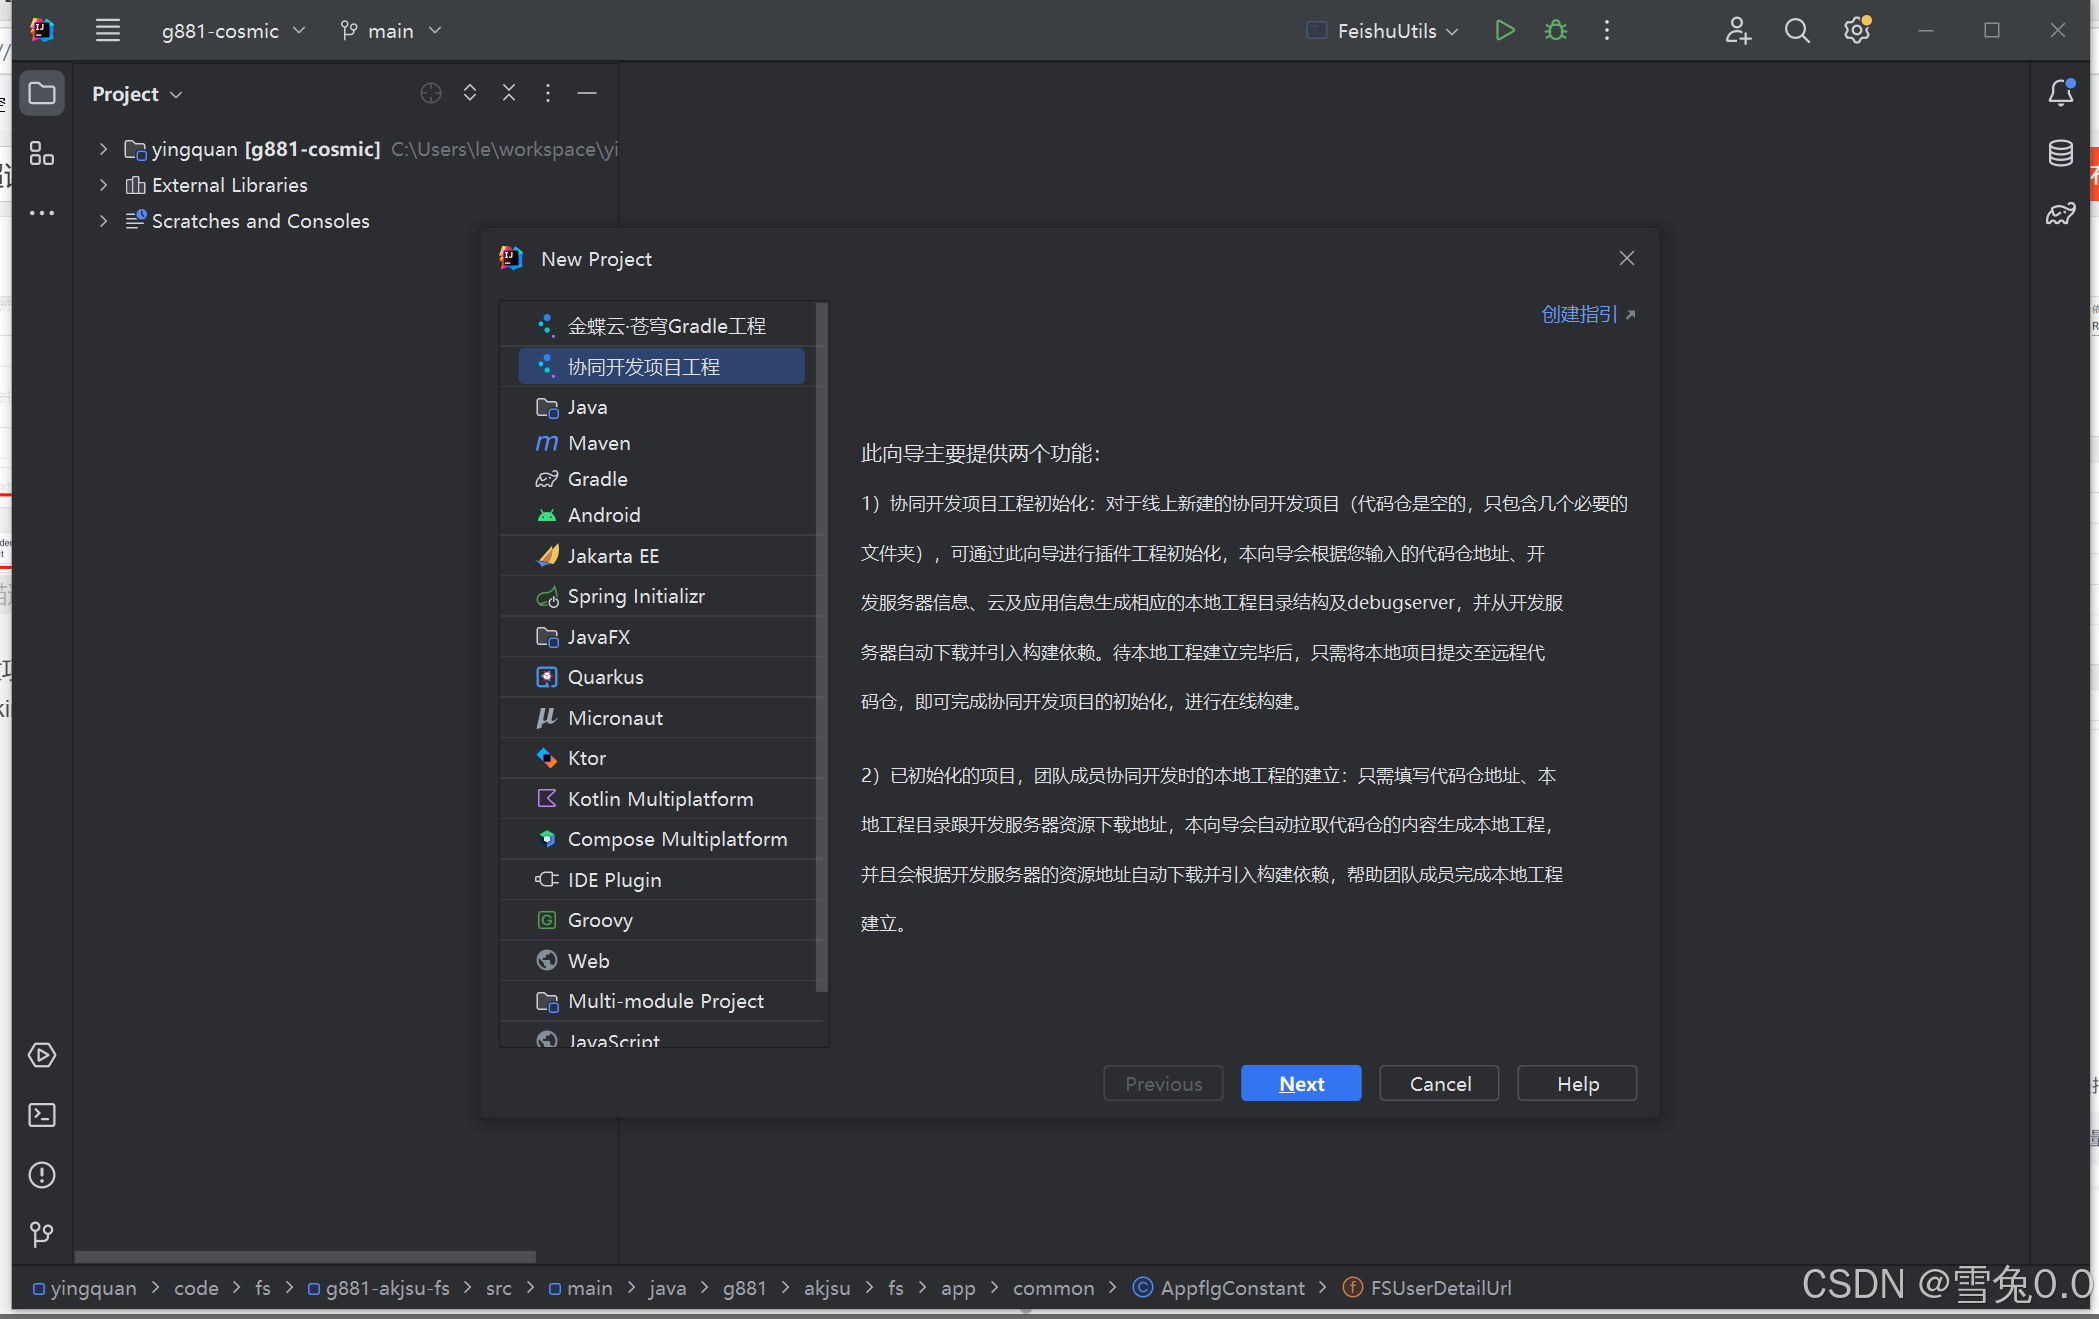Run FeishuUtils with green play icon
This screenshot has height=1319, width=2099.
[1504, 31]
